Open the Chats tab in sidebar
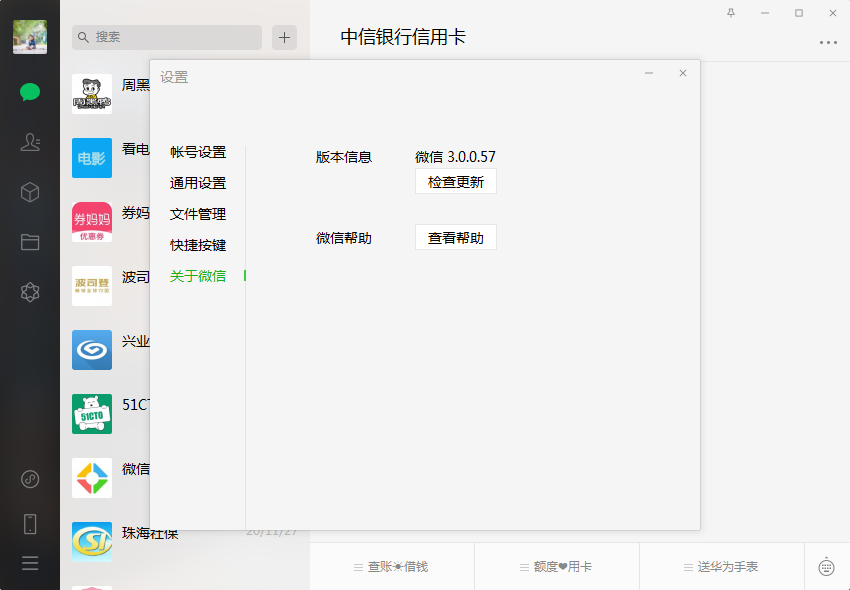 [30, 92]
